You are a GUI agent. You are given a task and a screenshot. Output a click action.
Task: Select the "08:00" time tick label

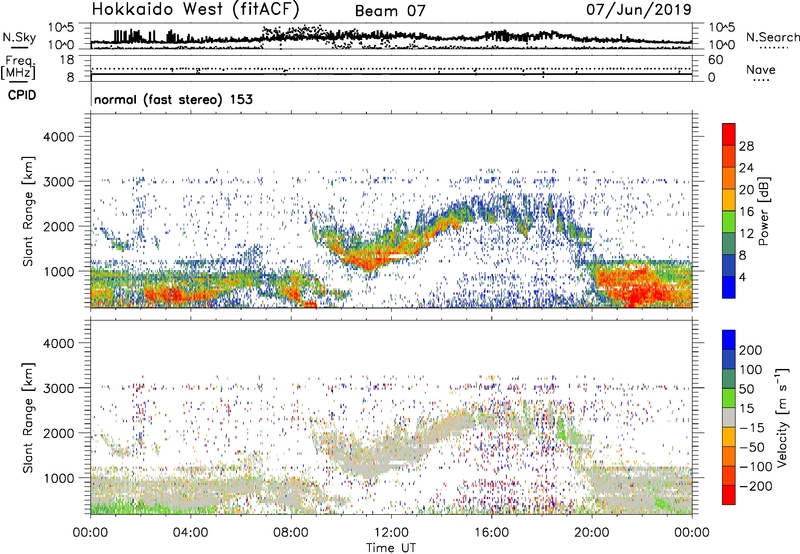tap(291, 533)
